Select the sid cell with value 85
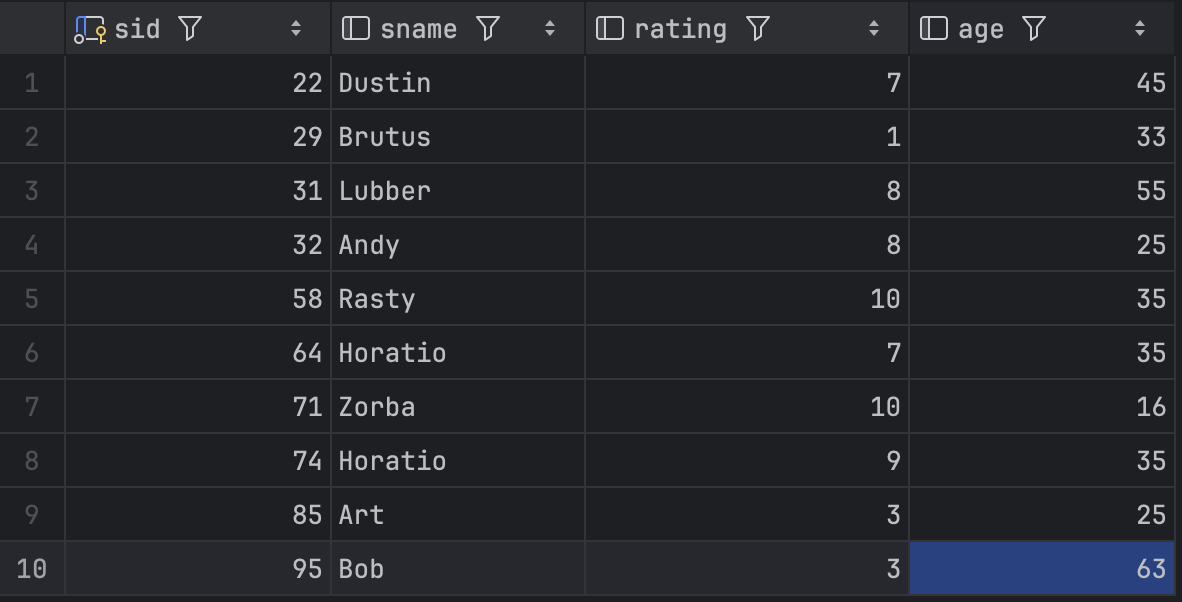Image resolution: width=1182 pixels, height=602 pixels. point(198,515)
